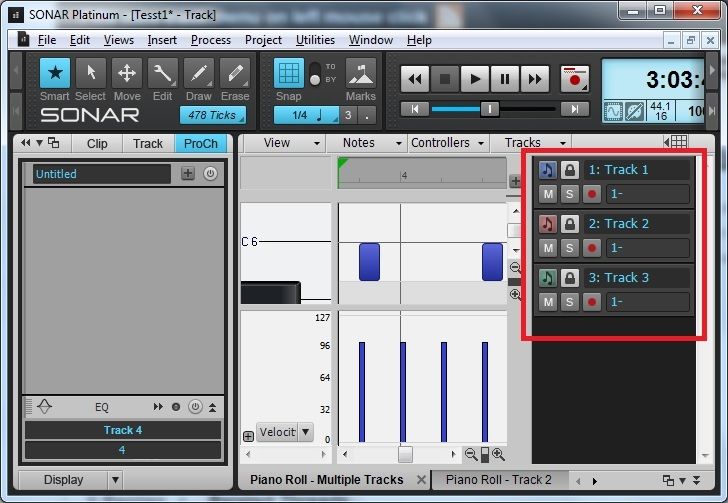Click the Display button

coord(63,480)
